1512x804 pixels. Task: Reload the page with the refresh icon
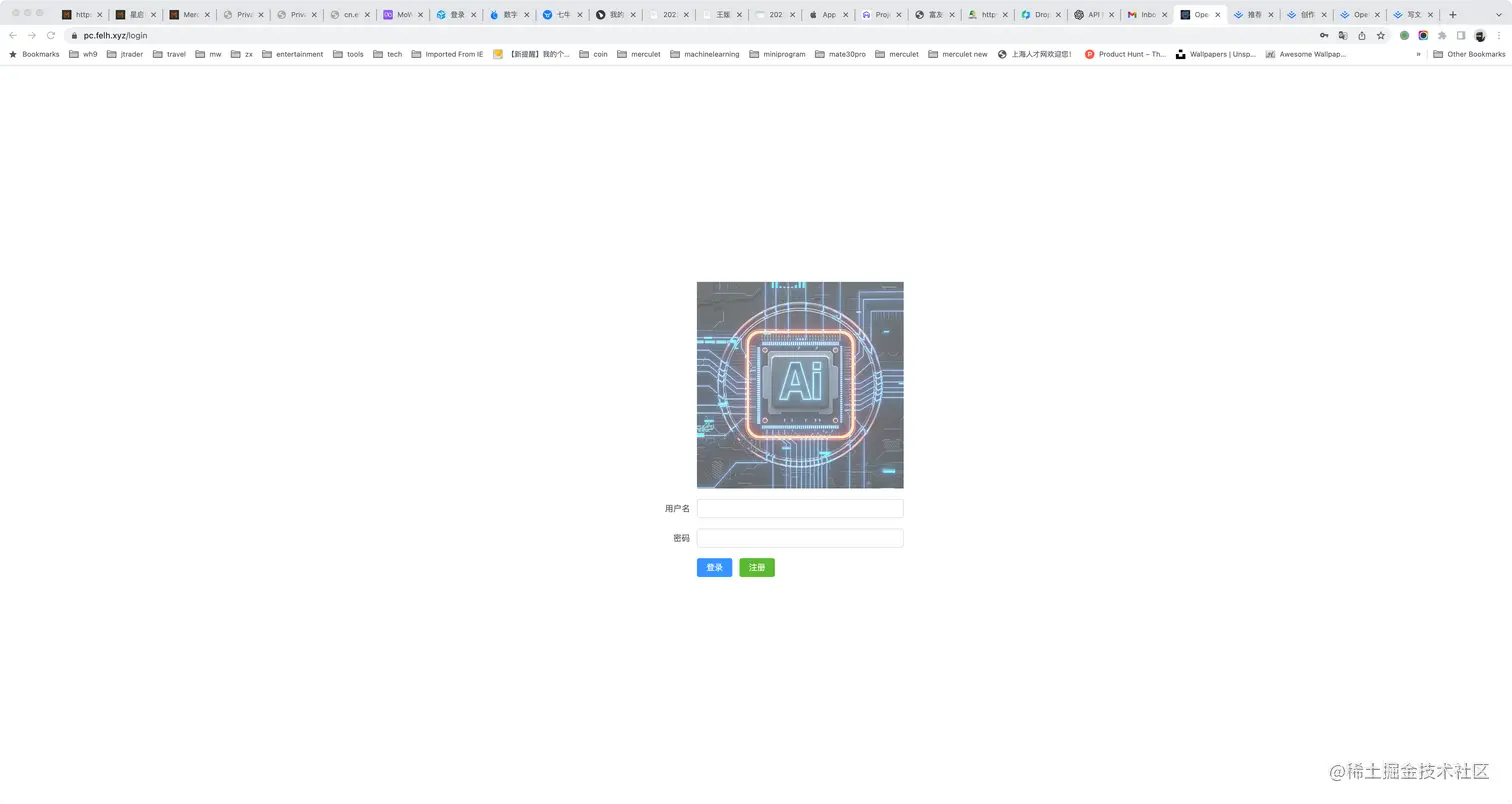[51, 35]
